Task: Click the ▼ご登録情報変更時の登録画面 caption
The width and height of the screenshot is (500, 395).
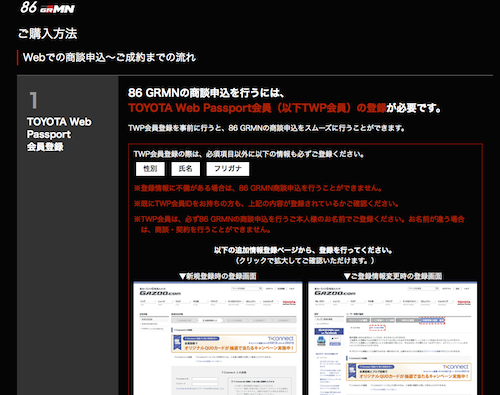Action: (393, 276)
